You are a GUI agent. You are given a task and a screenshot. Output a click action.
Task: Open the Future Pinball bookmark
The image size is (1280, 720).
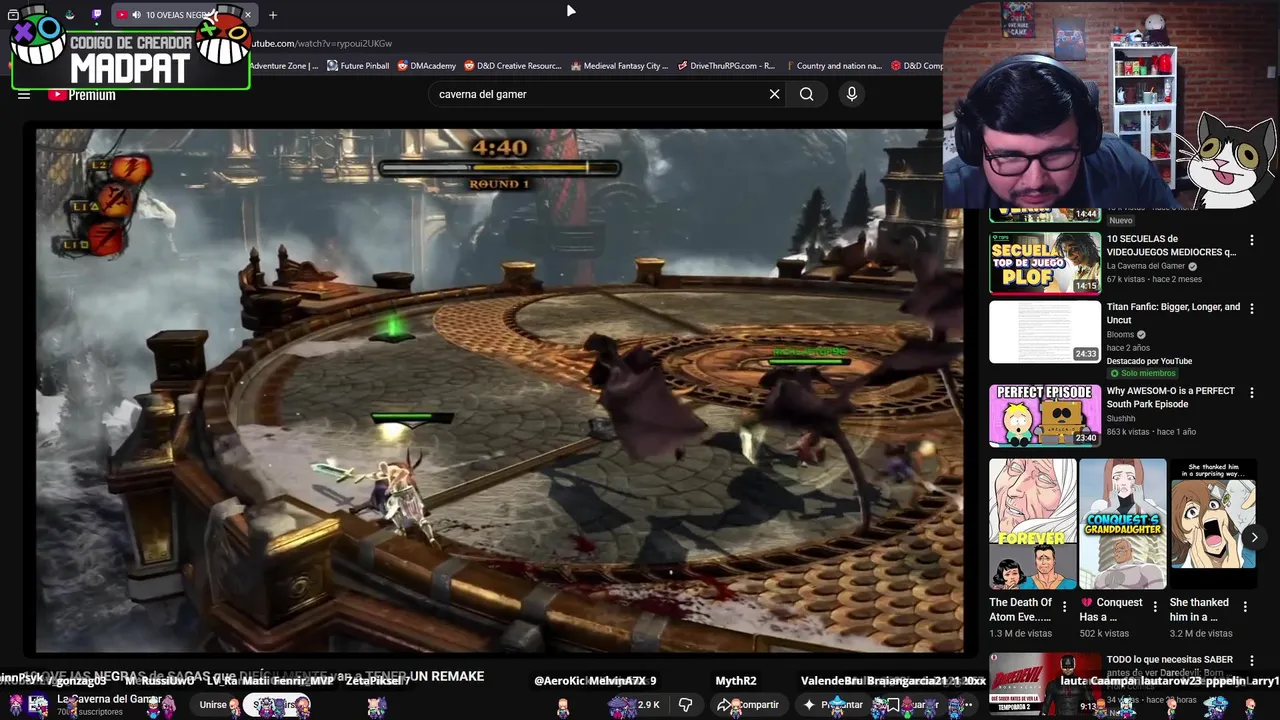(357, 66)
